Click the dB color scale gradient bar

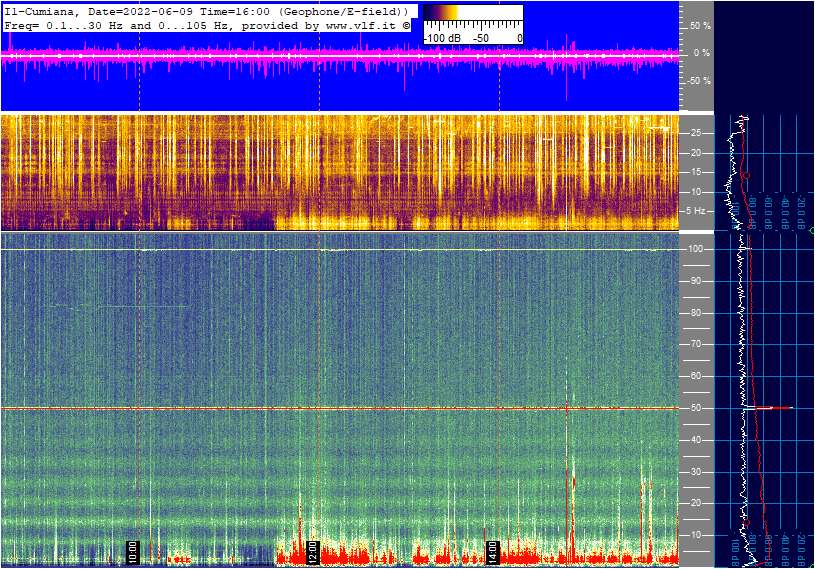pyautogui.click(x=472, y=14)
